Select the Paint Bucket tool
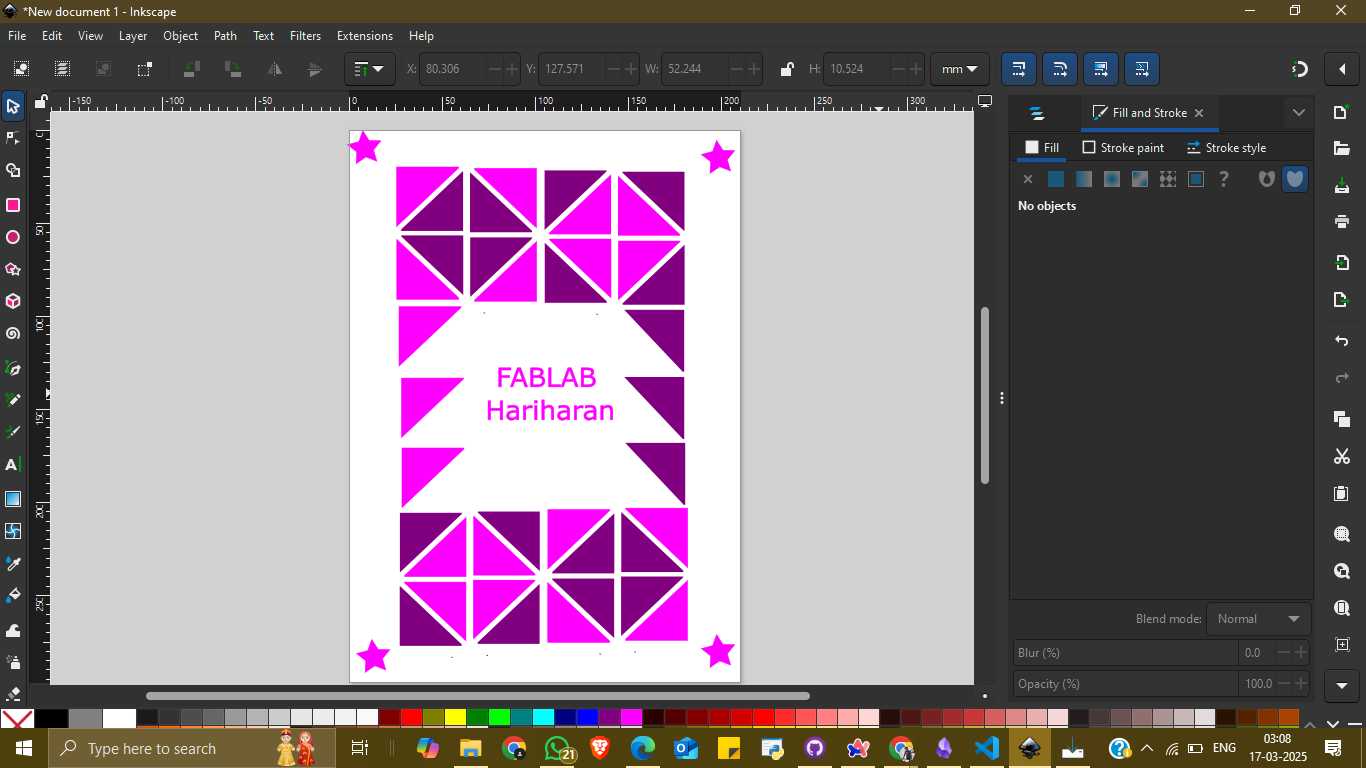Screen dimensions: 1366x768 (x=13, y=597)
